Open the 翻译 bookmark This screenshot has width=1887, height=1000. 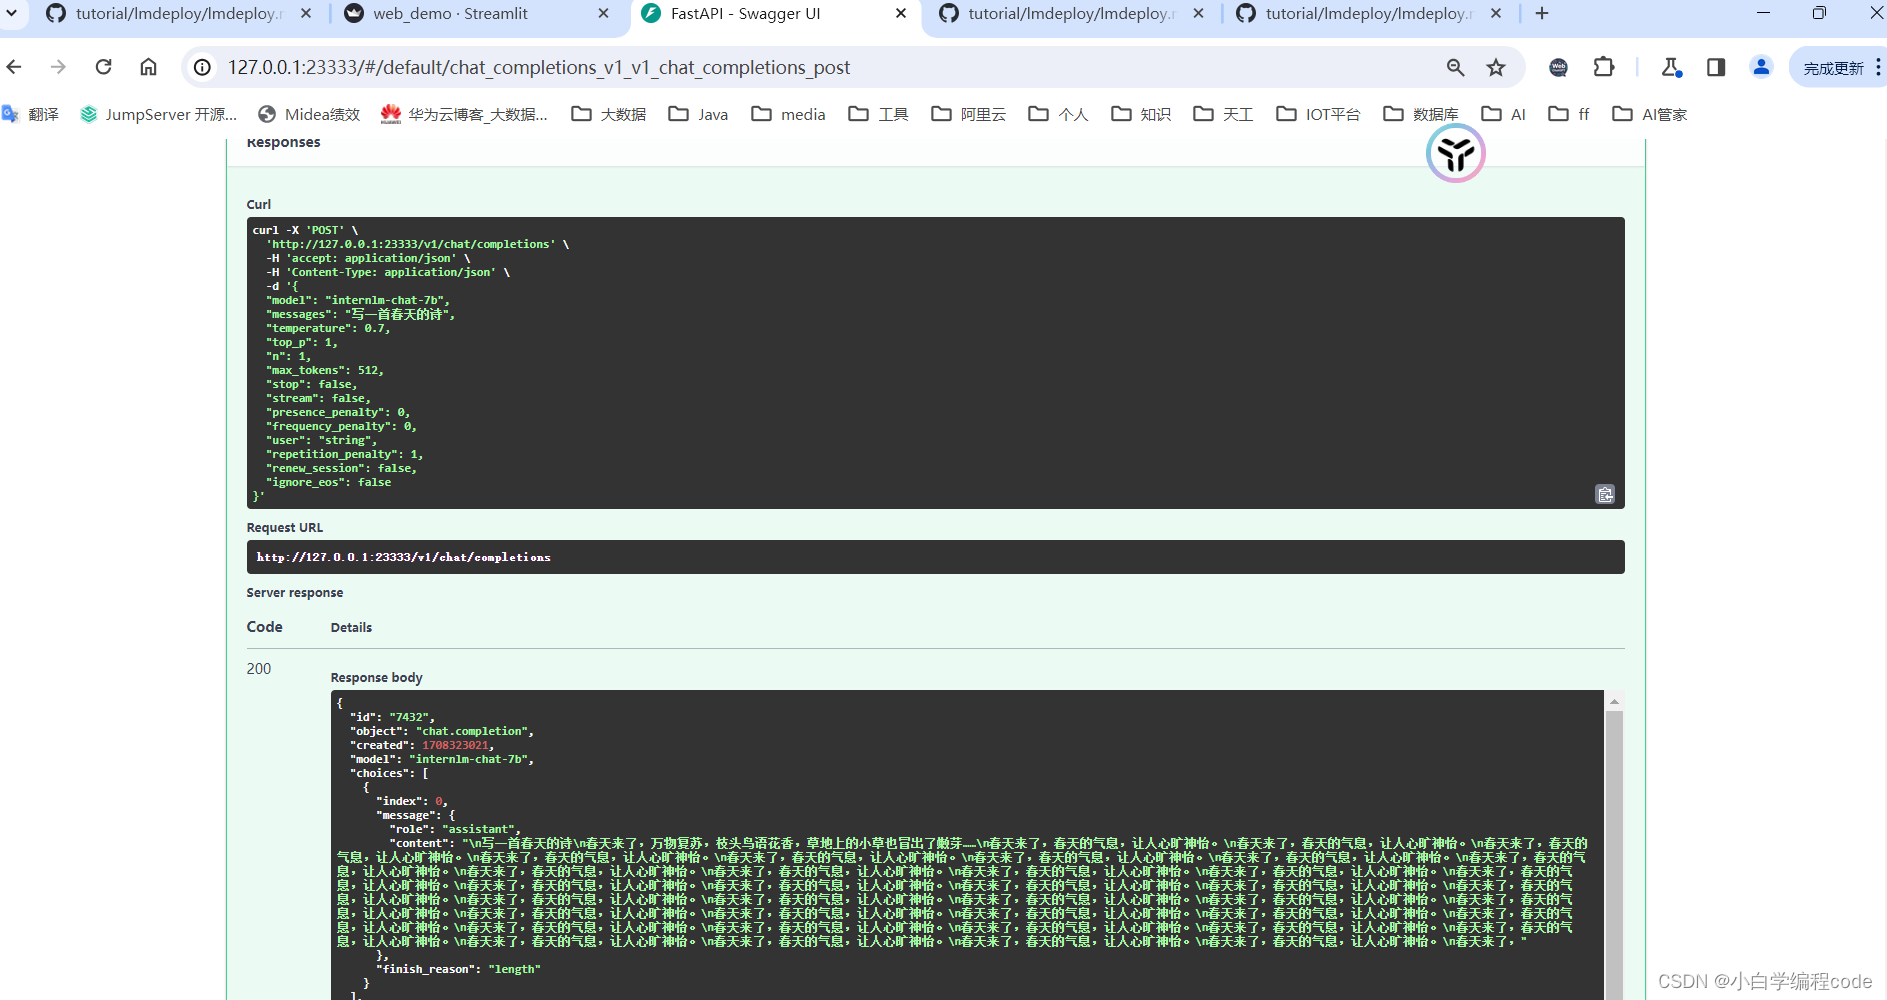pos(31,114)
